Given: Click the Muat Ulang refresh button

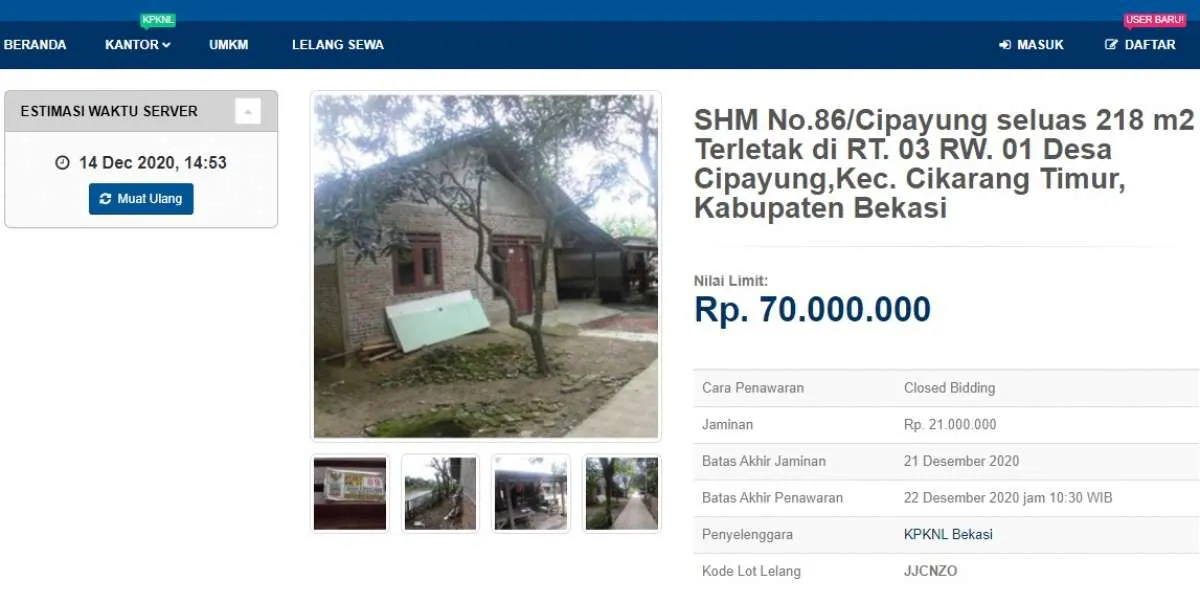Looking at the screenshot, I should [141, 199].
